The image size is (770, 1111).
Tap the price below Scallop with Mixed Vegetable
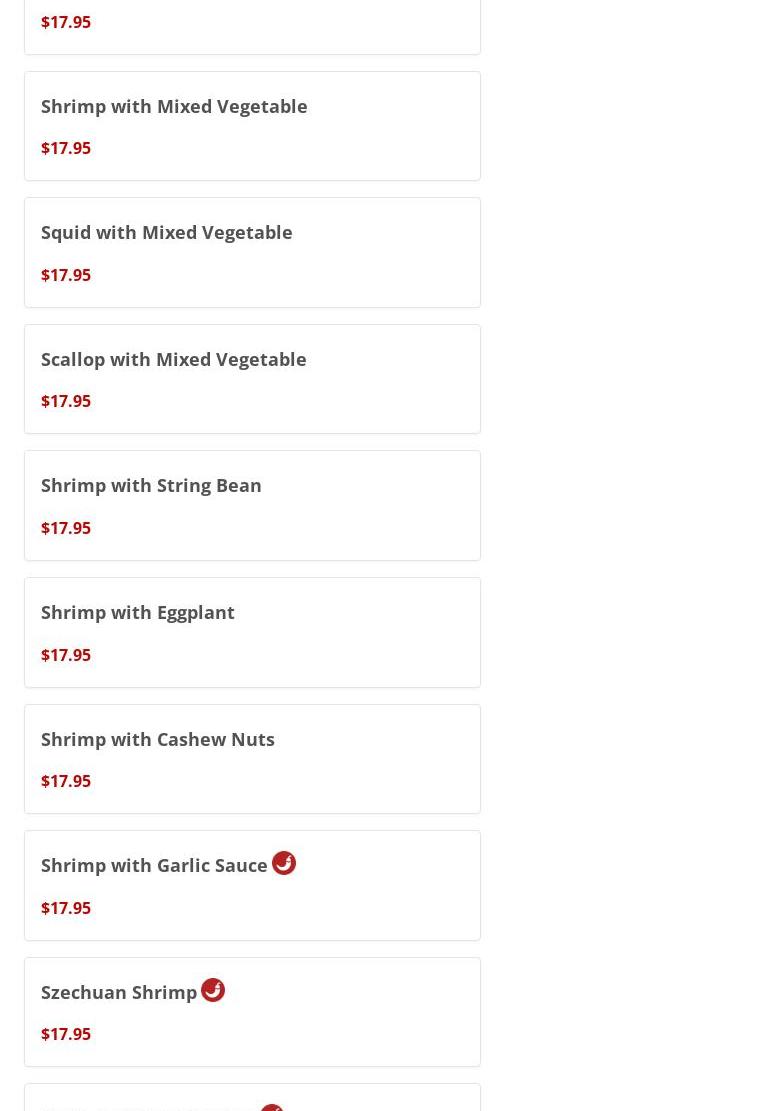[x=66, y=401]
